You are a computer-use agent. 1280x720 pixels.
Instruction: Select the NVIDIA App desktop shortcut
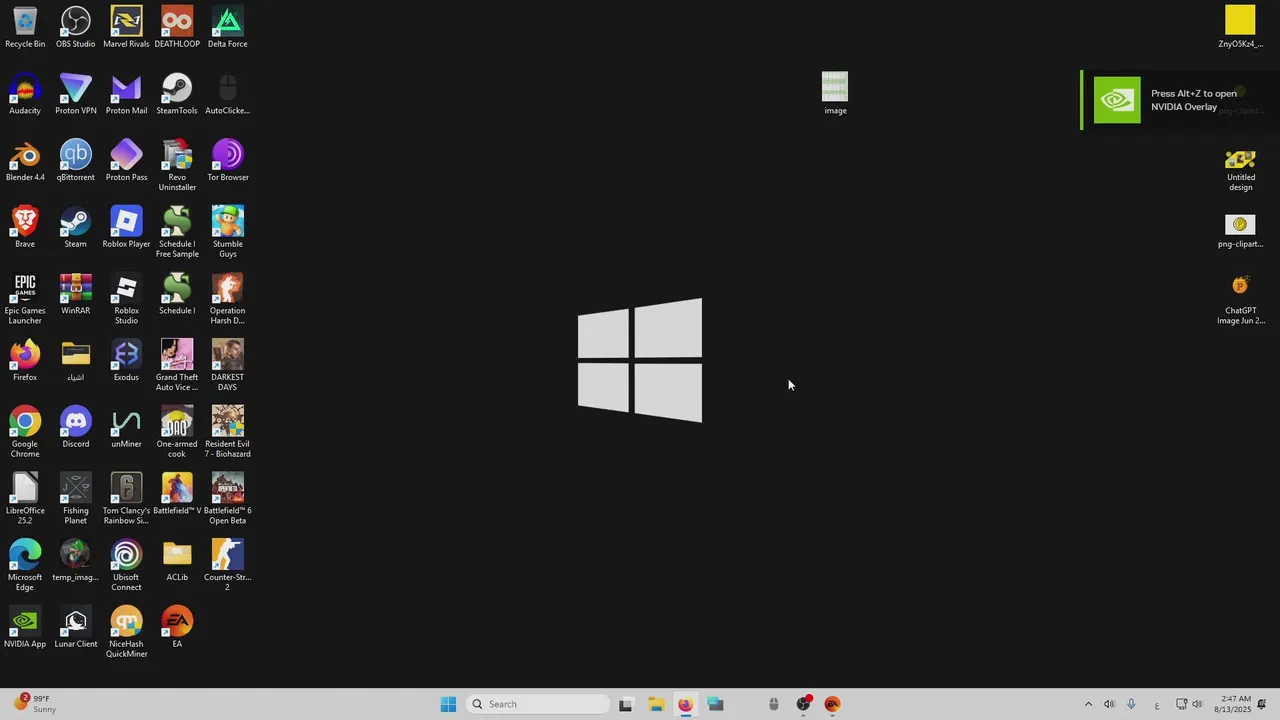coord(25,627)
